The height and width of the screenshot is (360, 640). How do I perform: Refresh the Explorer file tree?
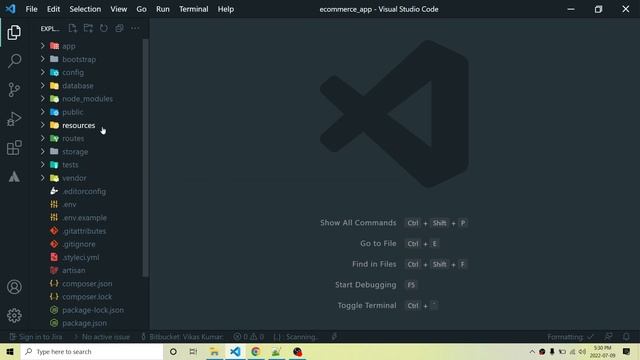point(104,28)
